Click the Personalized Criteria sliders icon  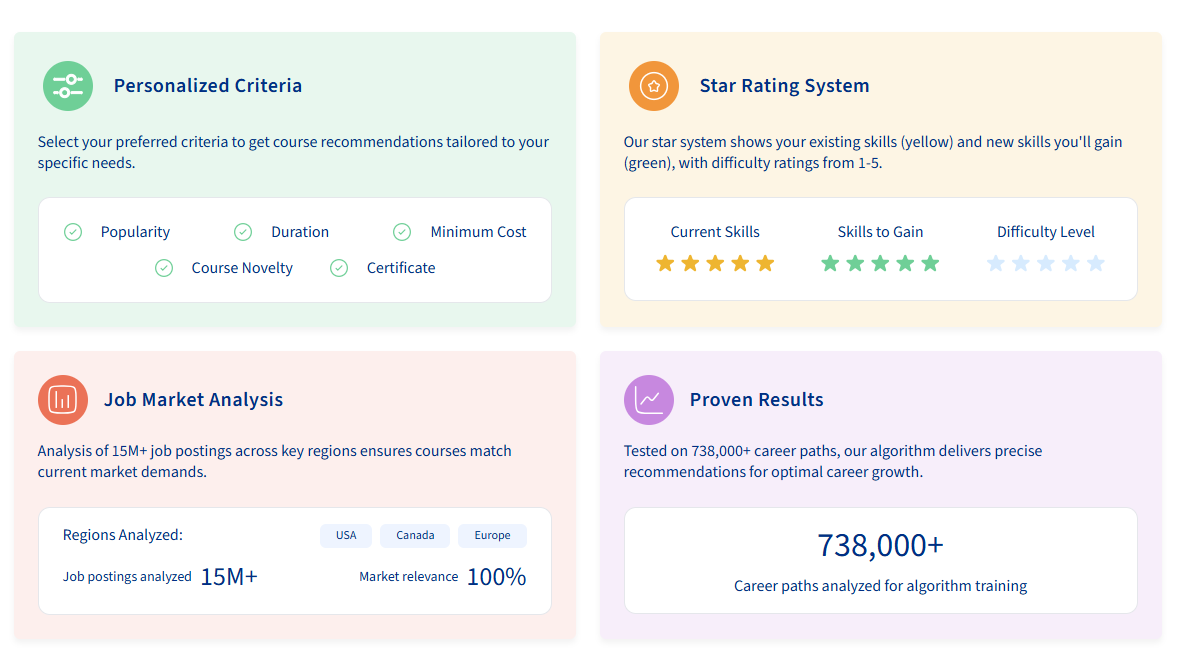click(67, 86)
